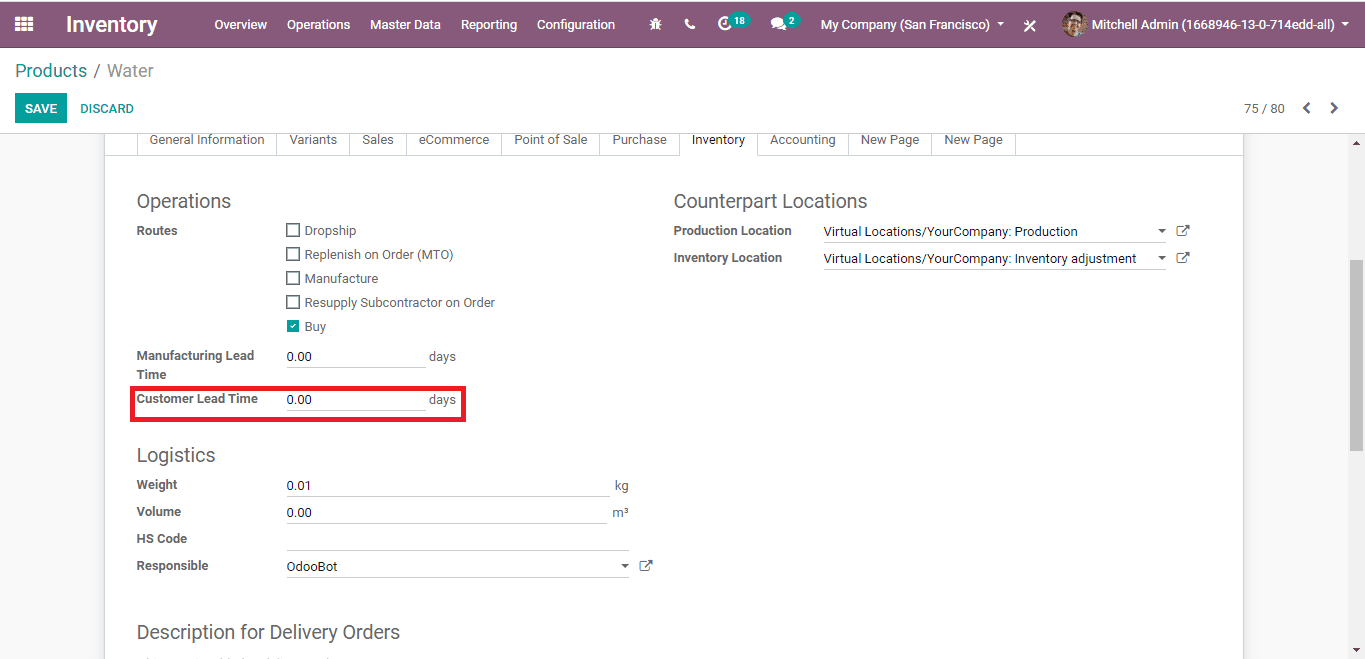
Task: Open external link for Inventory Location
Action: 1183,258
